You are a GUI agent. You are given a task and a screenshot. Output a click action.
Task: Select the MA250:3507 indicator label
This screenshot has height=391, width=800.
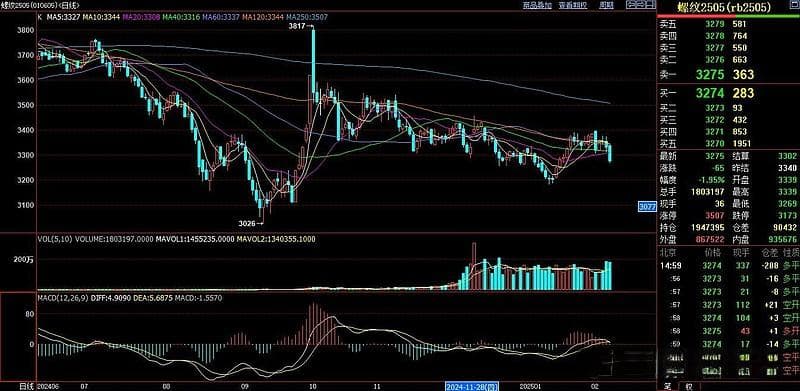(307, 17)
